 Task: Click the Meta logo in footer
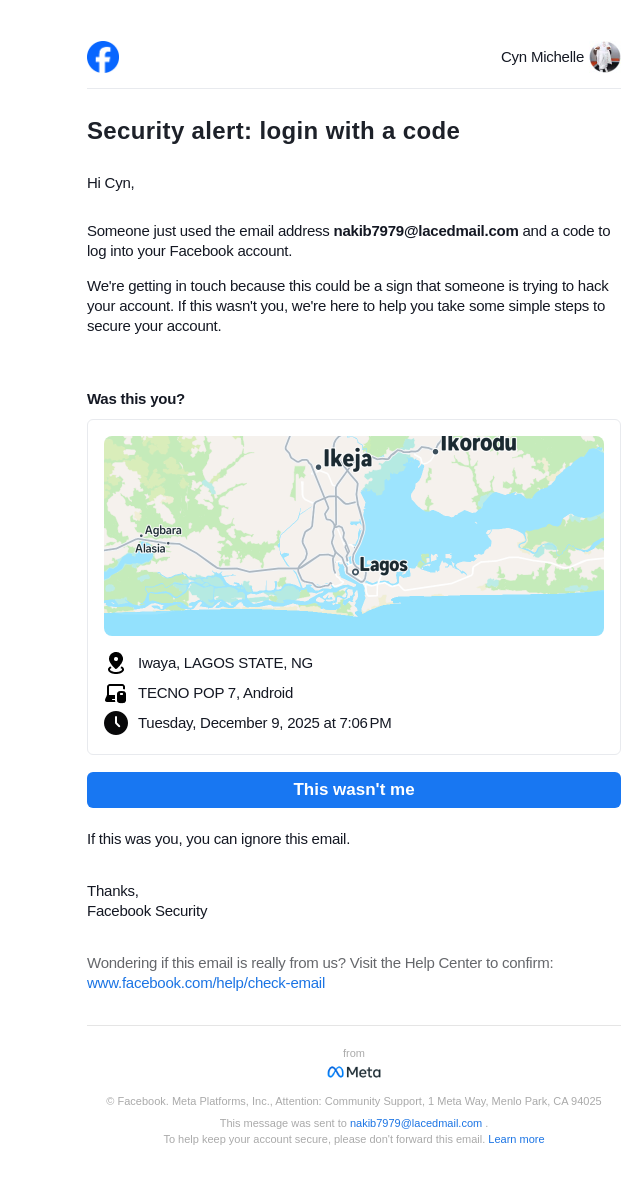pos(354,1072)
